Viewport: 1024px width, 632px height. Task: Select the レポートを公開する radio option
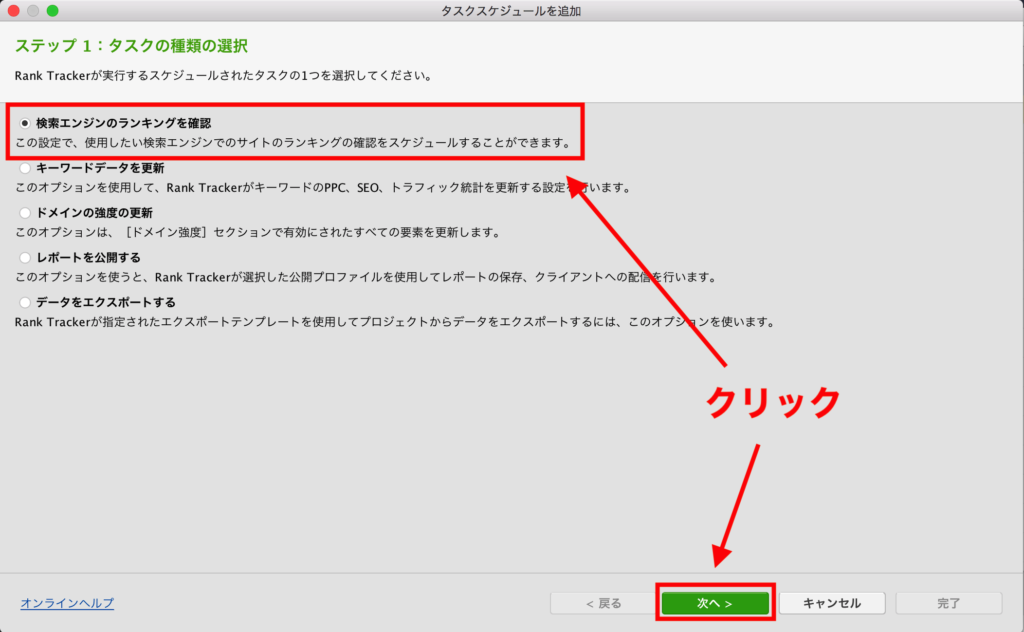(25, 258)
